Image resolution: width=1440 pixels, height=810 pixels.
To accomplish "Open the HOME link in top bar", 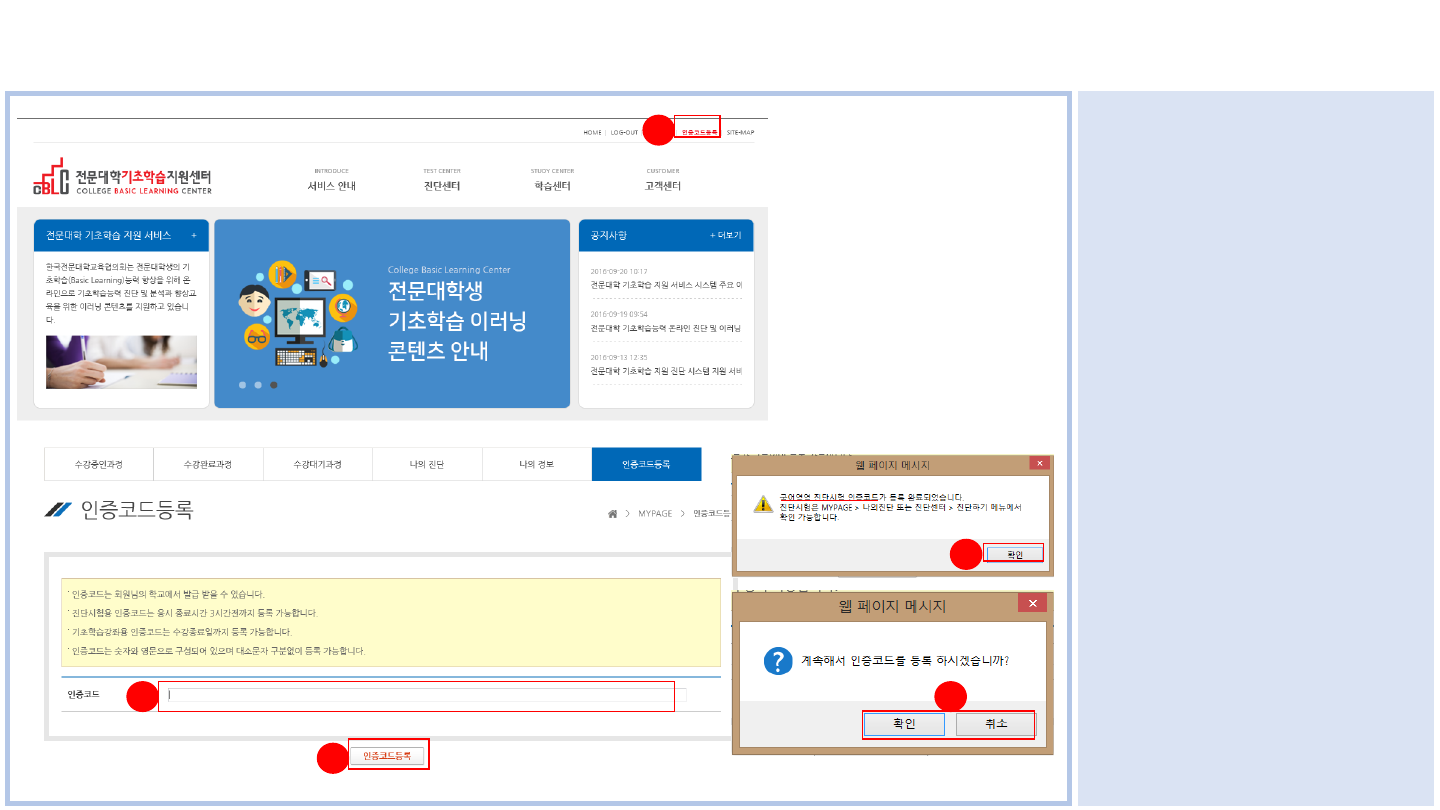I will 593,132.
